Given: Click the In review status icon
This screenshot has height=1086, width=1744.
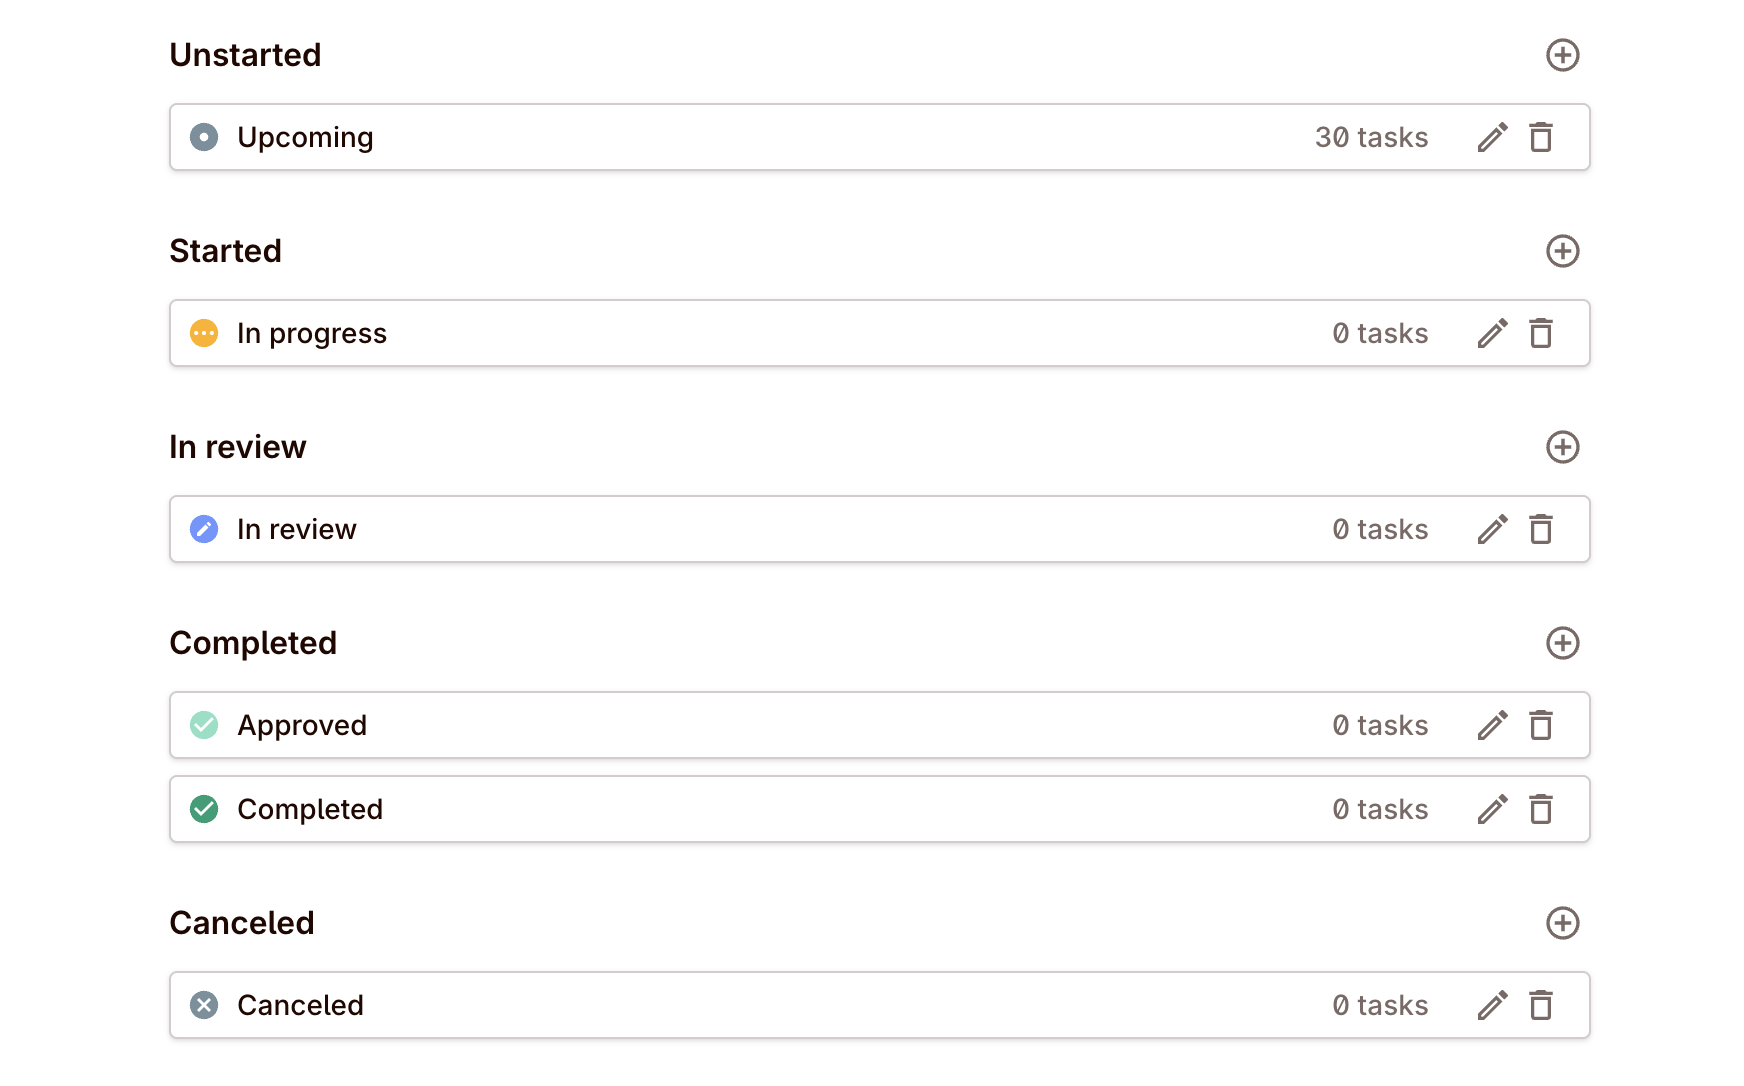Looking at the screenshot, I should click(x=204, y=529).
